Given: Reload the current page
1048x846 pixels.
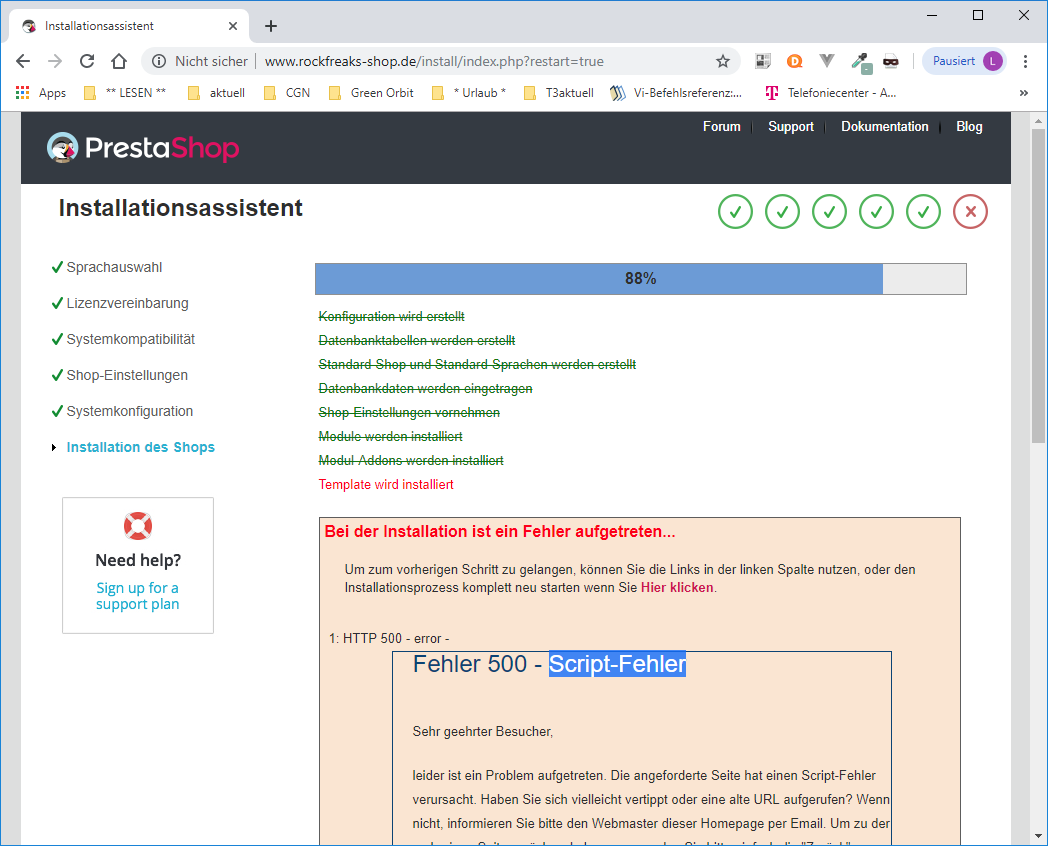Looking at the screenshot, I should [x=87, y=61].
